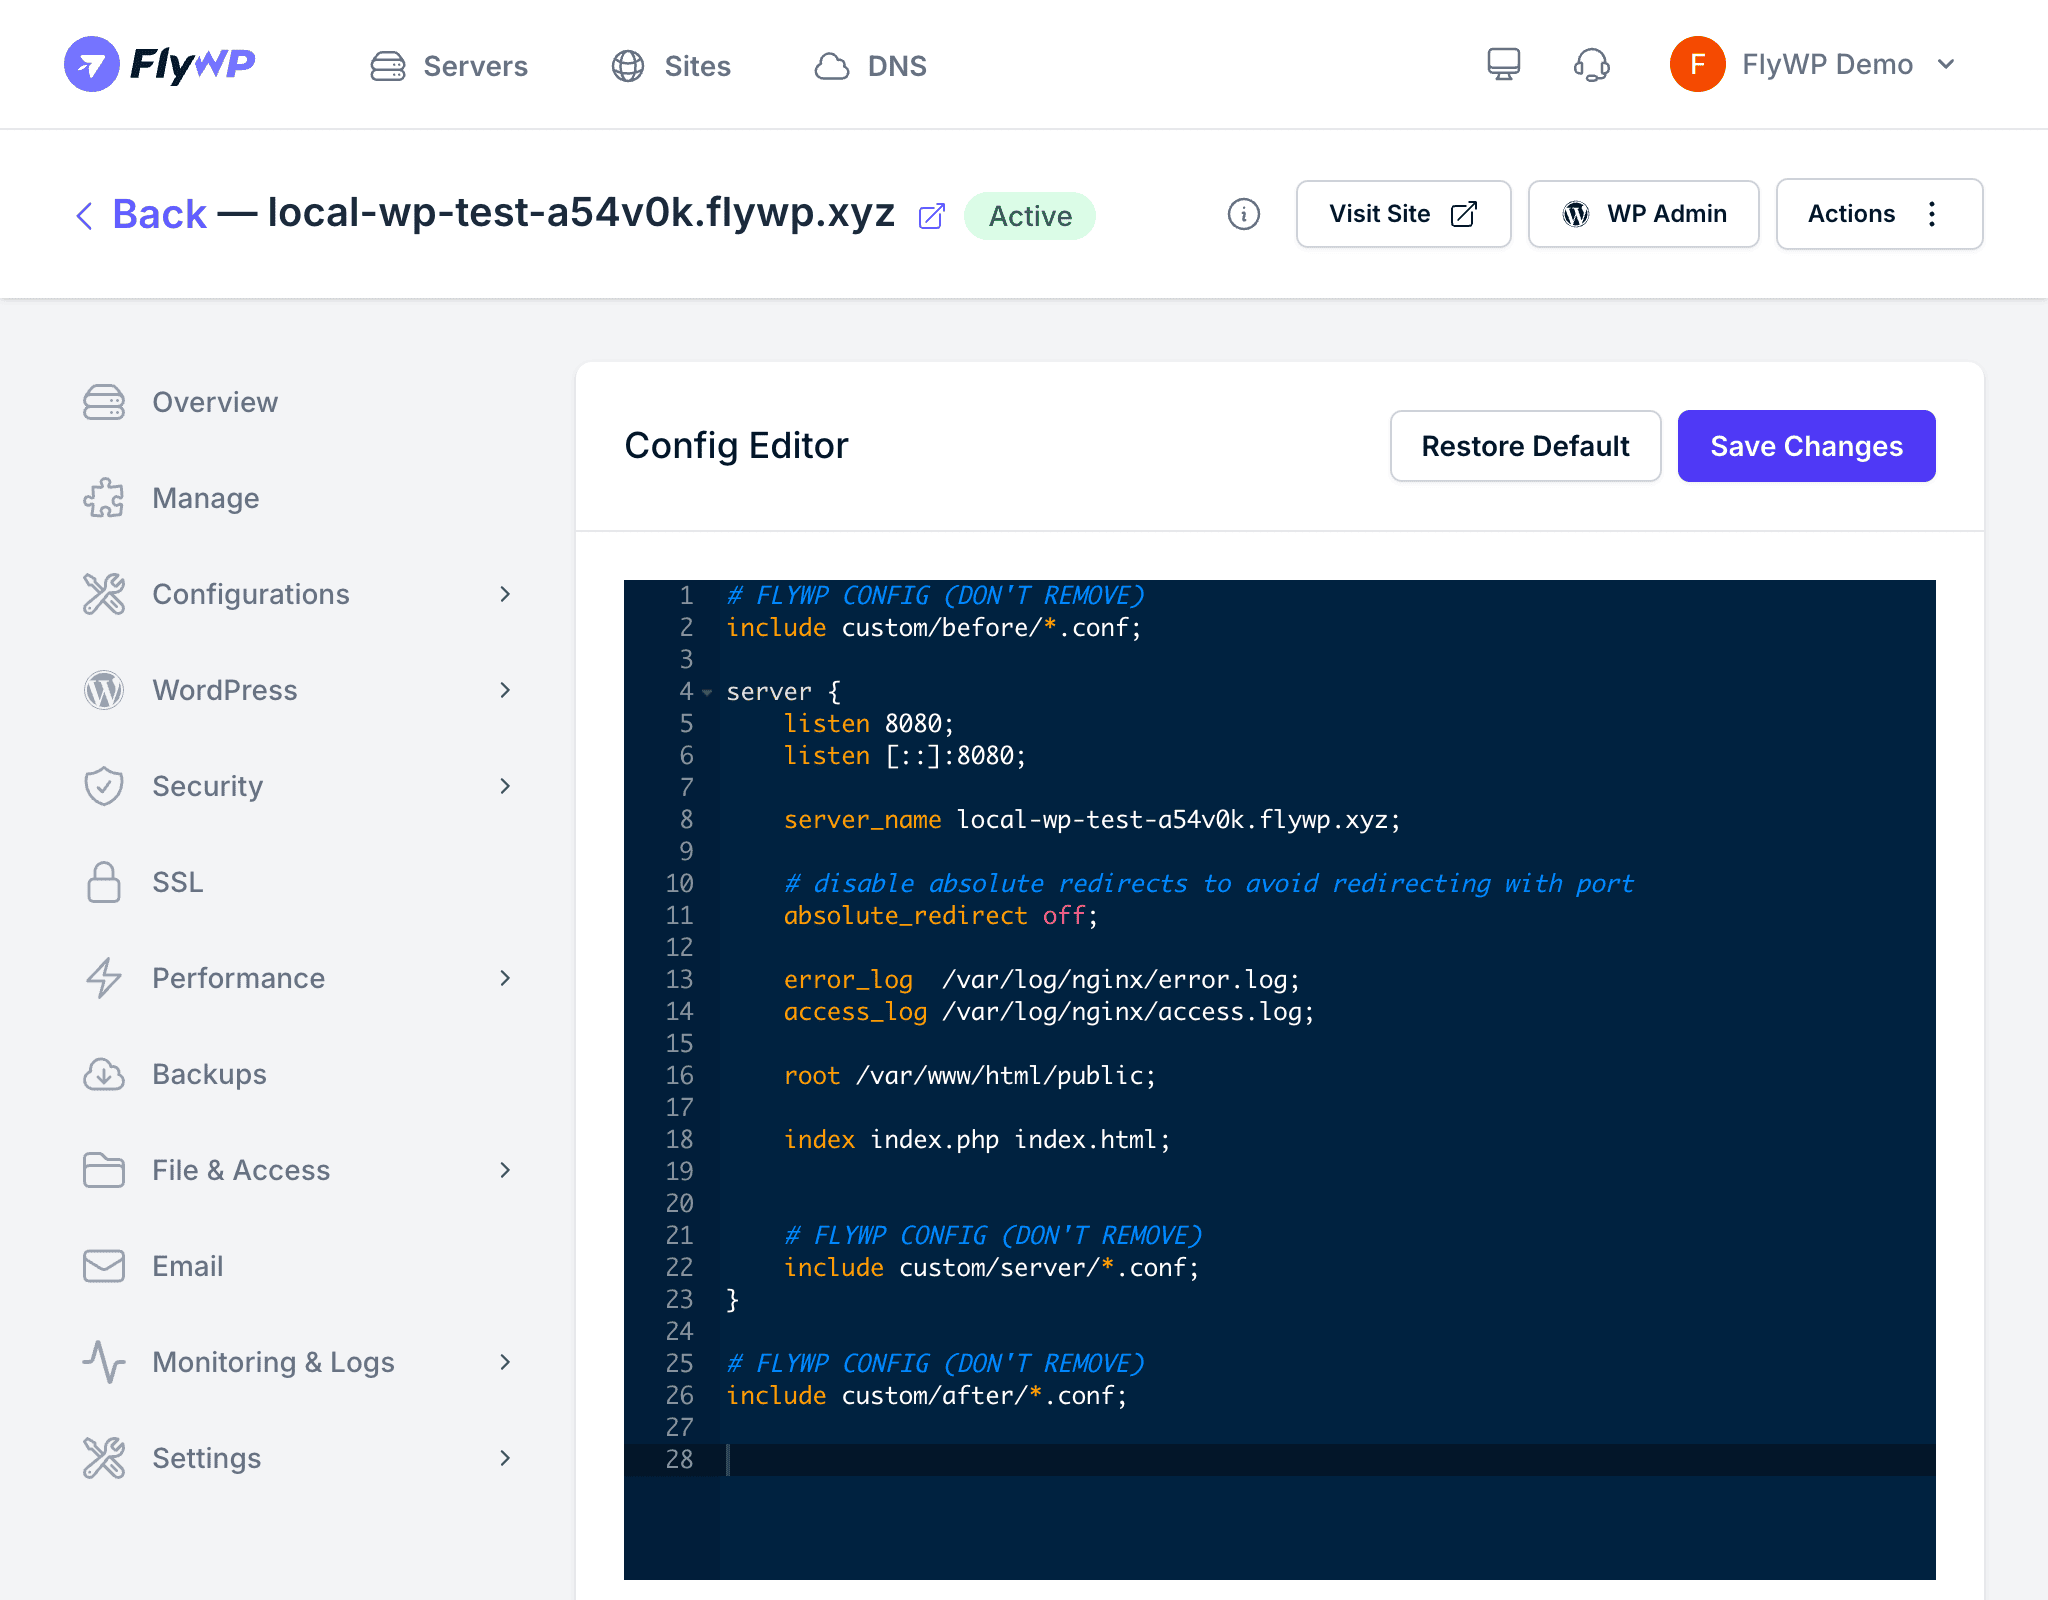Click the Visit Site button

1403,214
